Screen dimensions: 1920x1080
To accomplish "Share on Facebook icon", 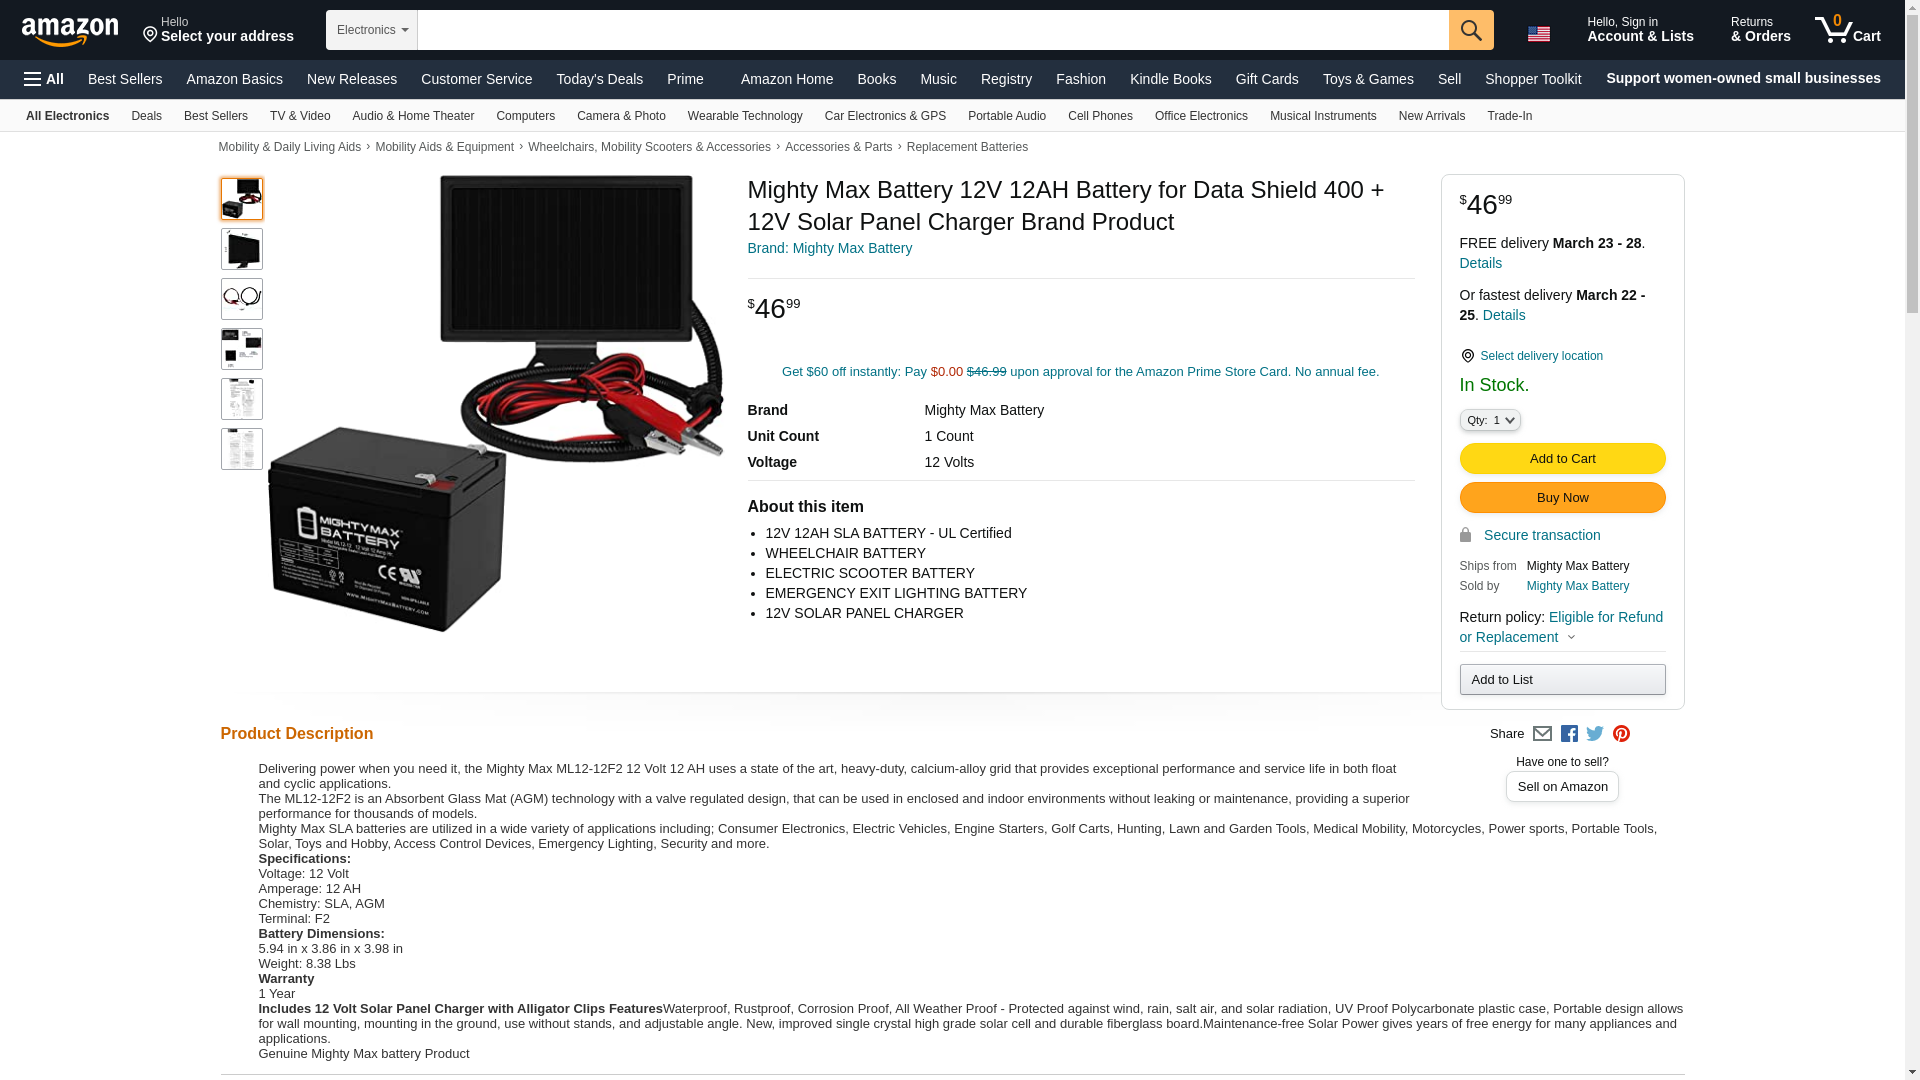I will pos(1569,734).
